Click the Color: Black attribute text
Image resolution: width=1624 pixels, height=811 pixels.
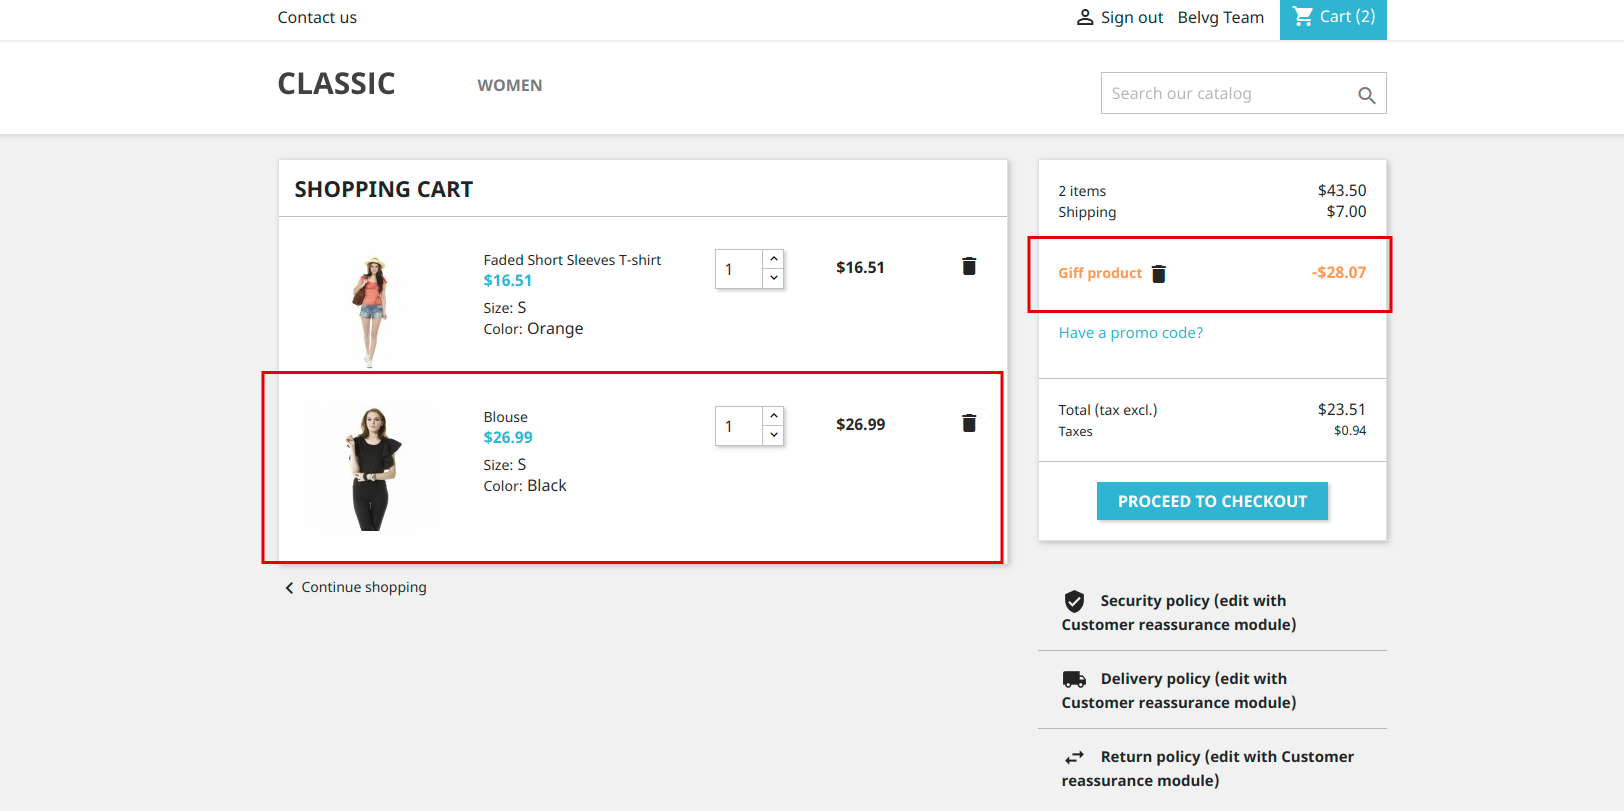pyautogui.click(x=525, y=486)
